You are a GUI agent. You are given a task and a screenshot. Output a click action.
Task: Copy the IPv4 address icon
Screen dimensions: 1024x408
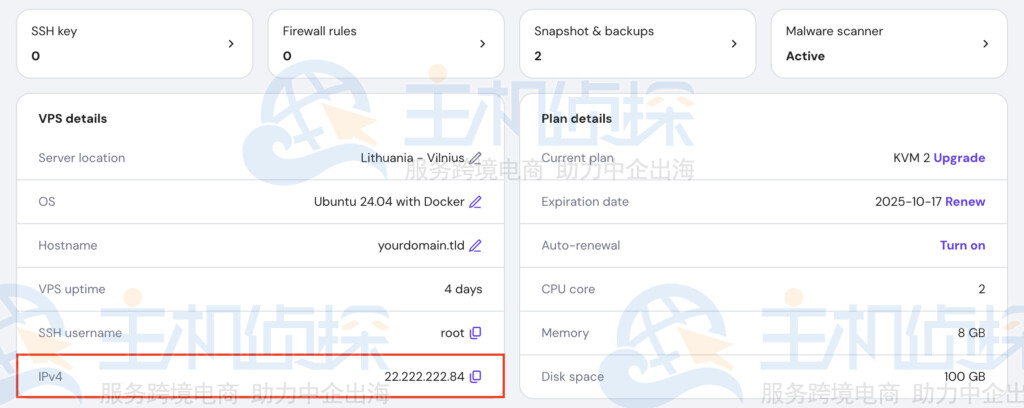click(x=476, y=377)
